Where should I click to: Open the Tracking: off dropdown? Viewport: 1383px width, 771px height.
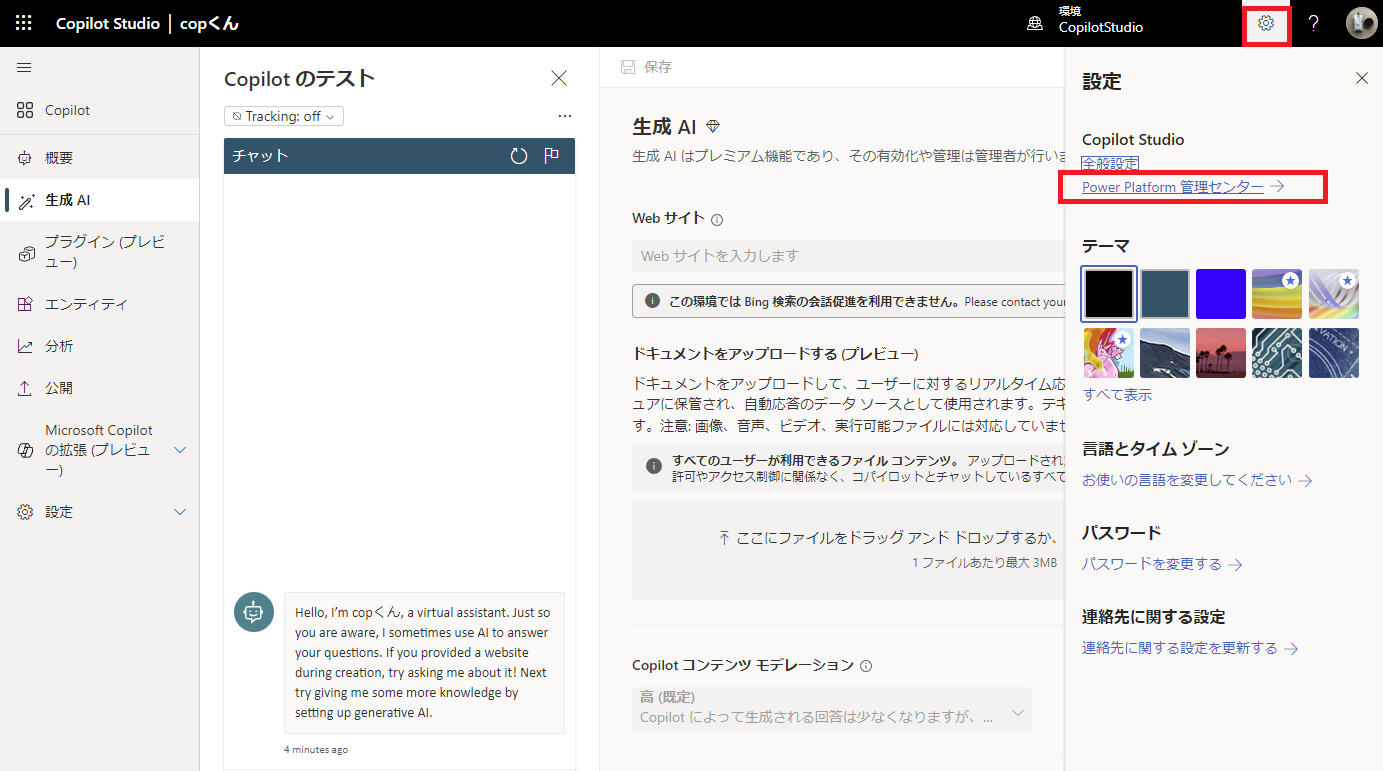[283, 116]
